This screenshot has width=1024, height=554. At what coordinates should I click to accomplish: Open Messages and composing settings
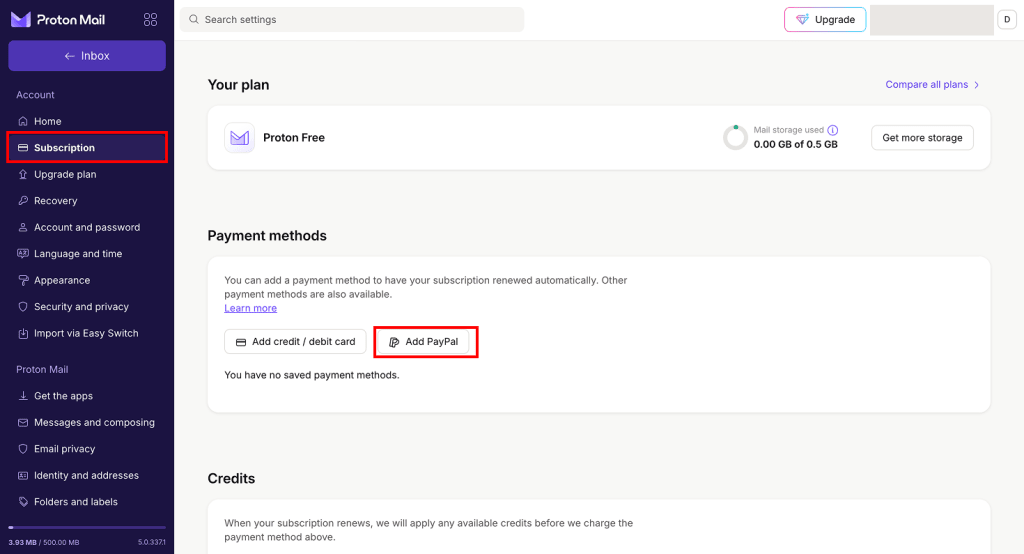[x=87, y=423]
